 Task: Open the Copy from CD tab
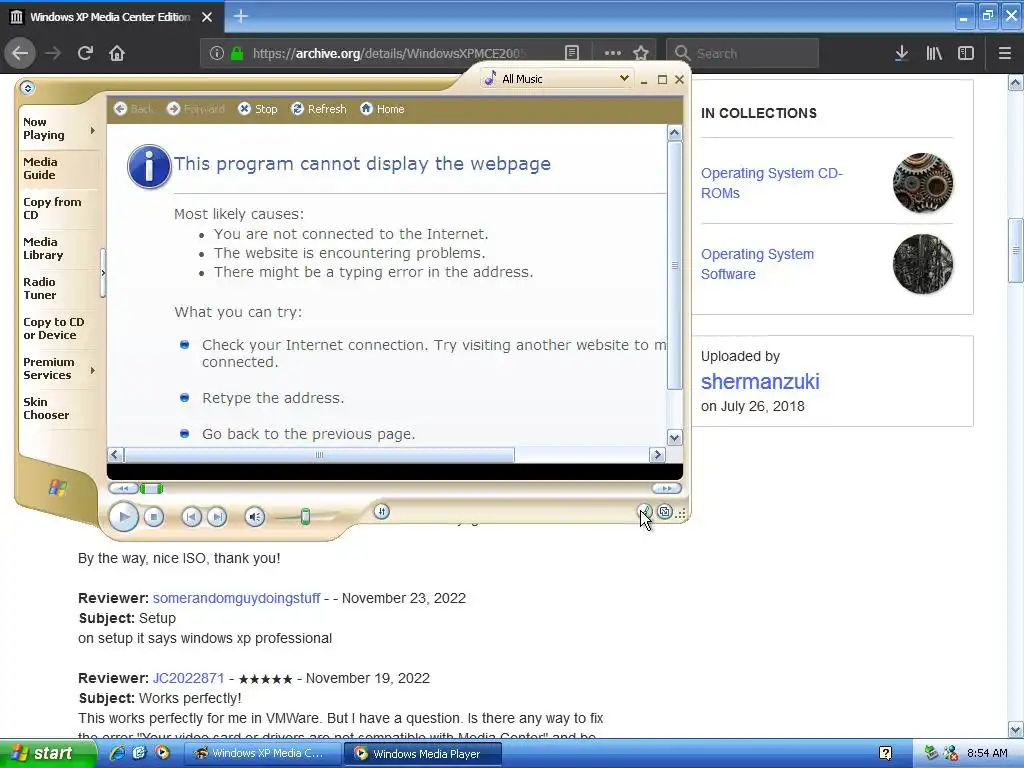tap(57, 208)
